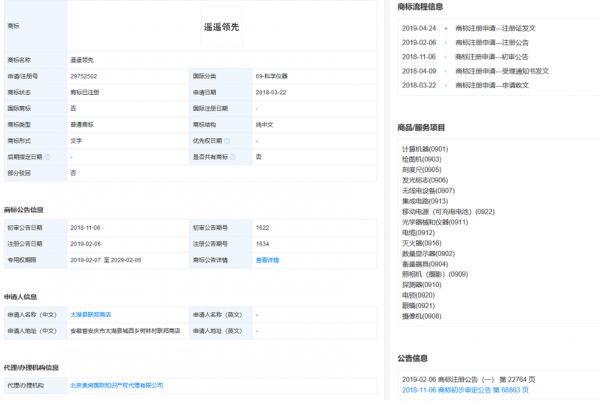This screenshot has height=403, width=600.
Task: Click the 眼镜(0921) goods item
Action: 419,306
